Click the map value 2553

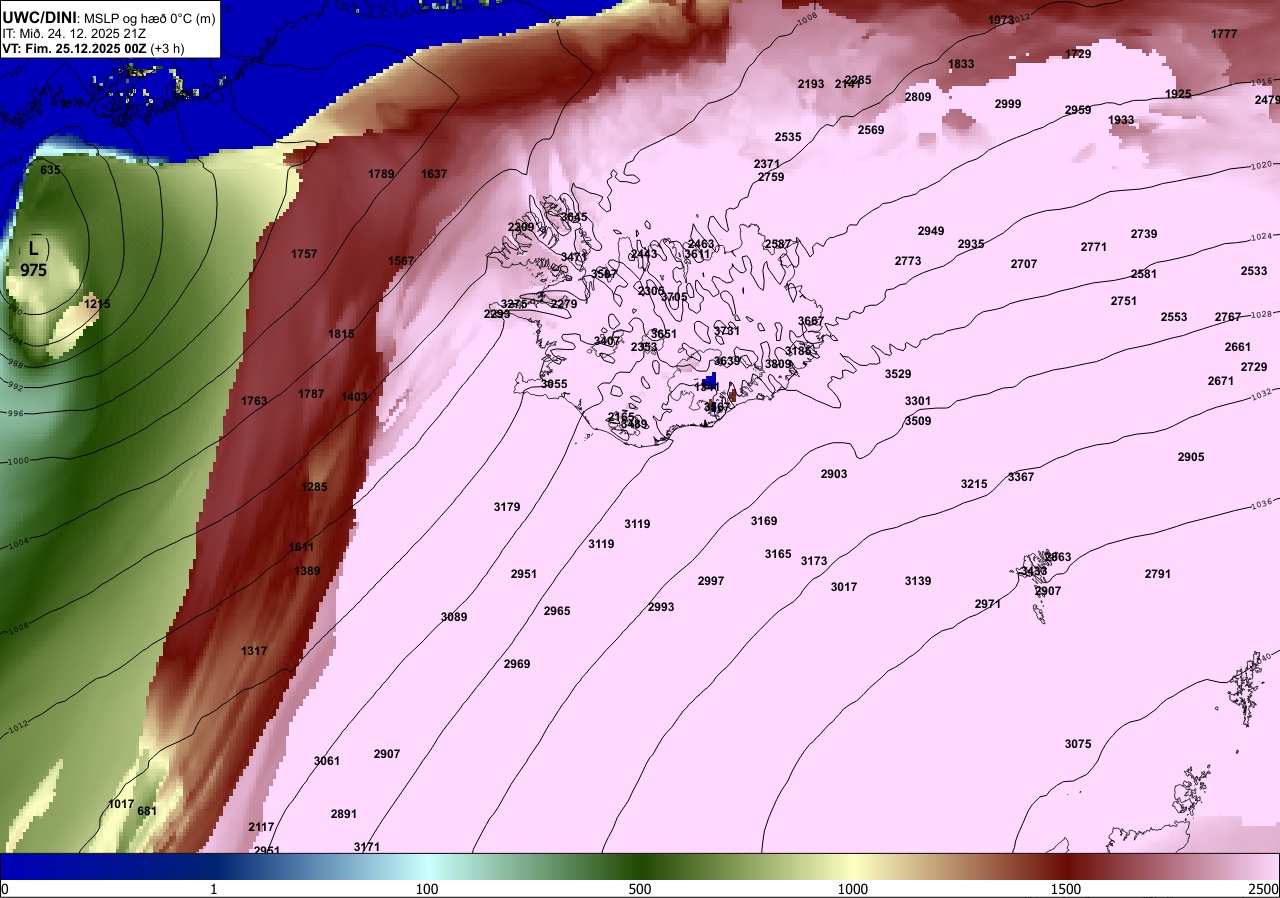(1174, 317)
